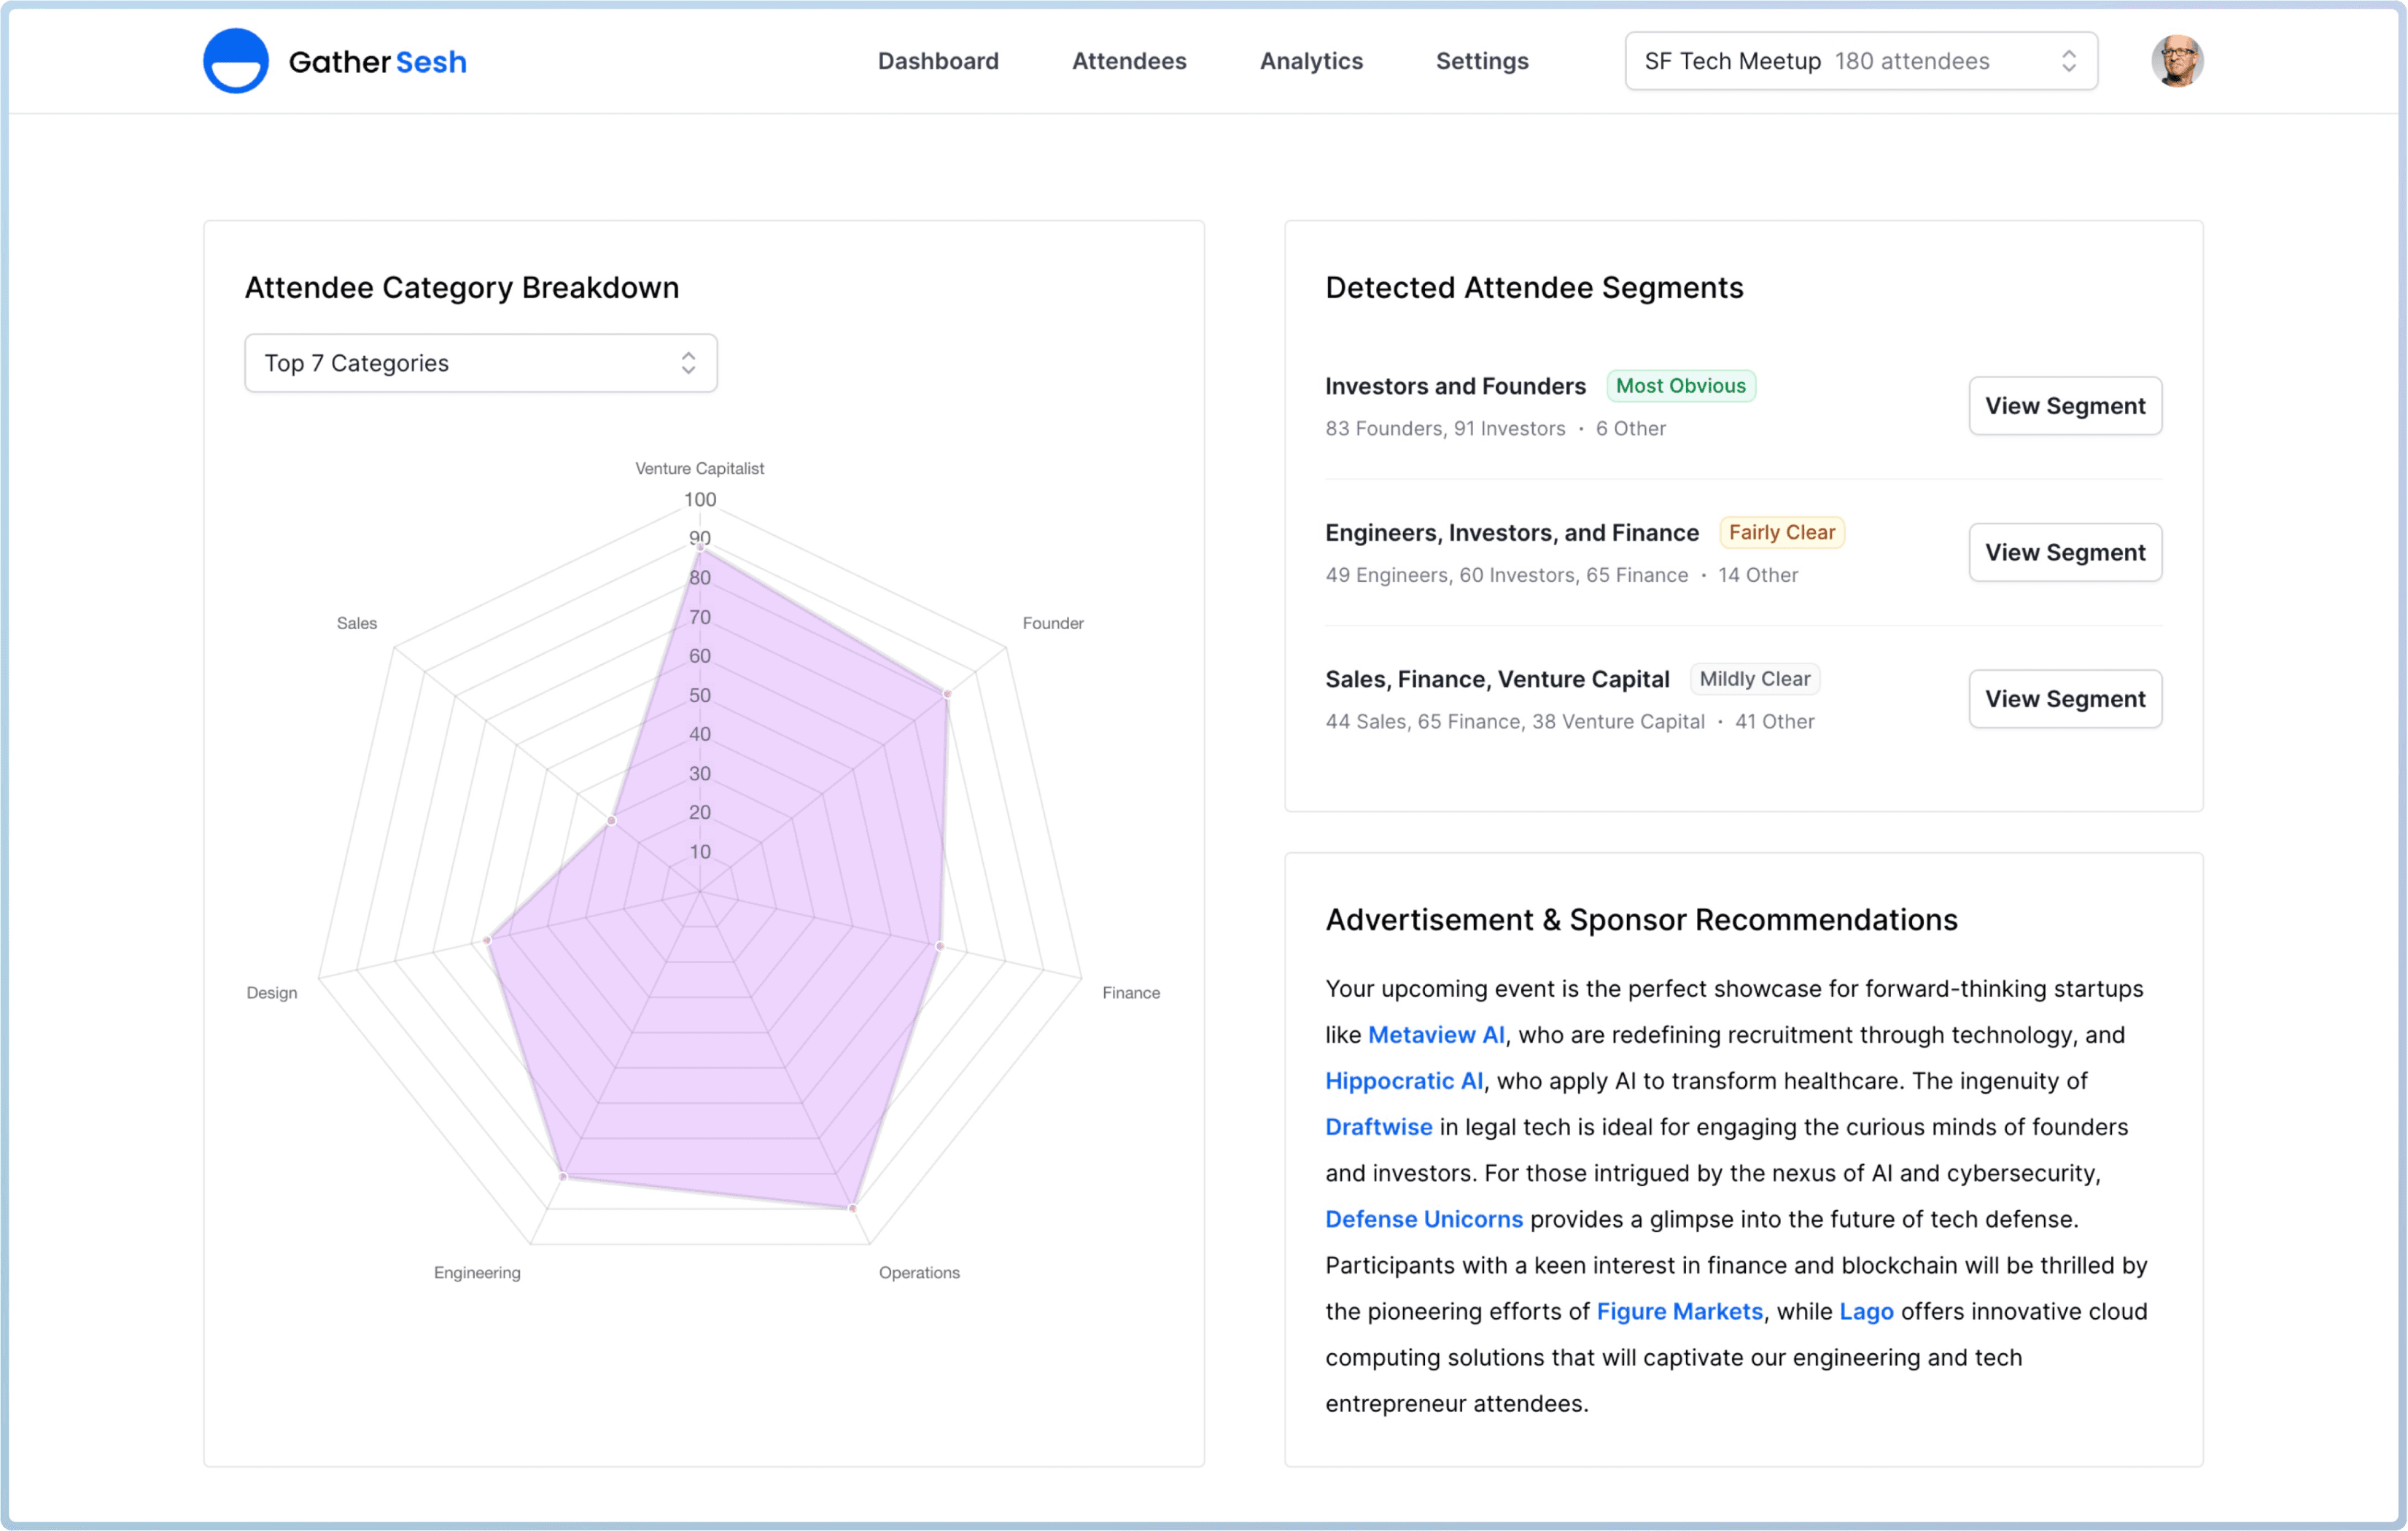Open the user profile avatar
2408x1531 pixels.
pyautogui.click(x=2177, y=61)
